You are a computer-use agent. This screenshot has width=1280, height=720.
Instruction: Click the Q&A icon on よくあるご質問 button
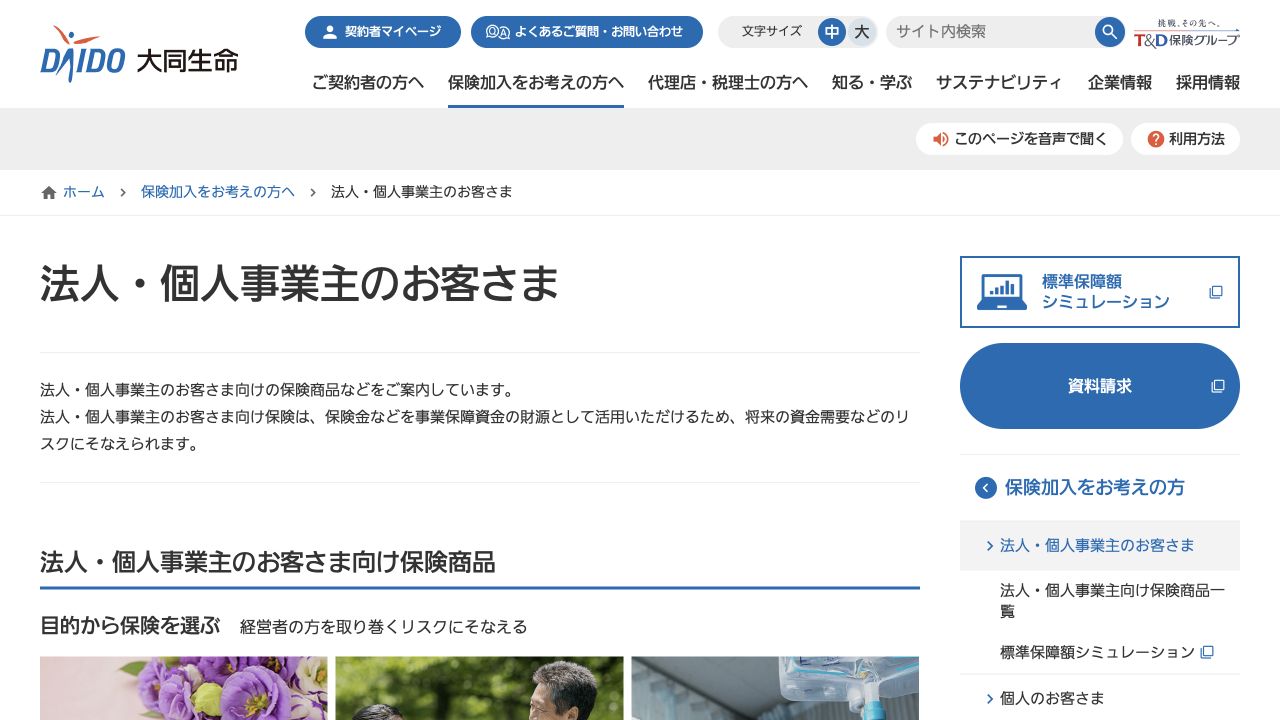[x=497, y=32]
